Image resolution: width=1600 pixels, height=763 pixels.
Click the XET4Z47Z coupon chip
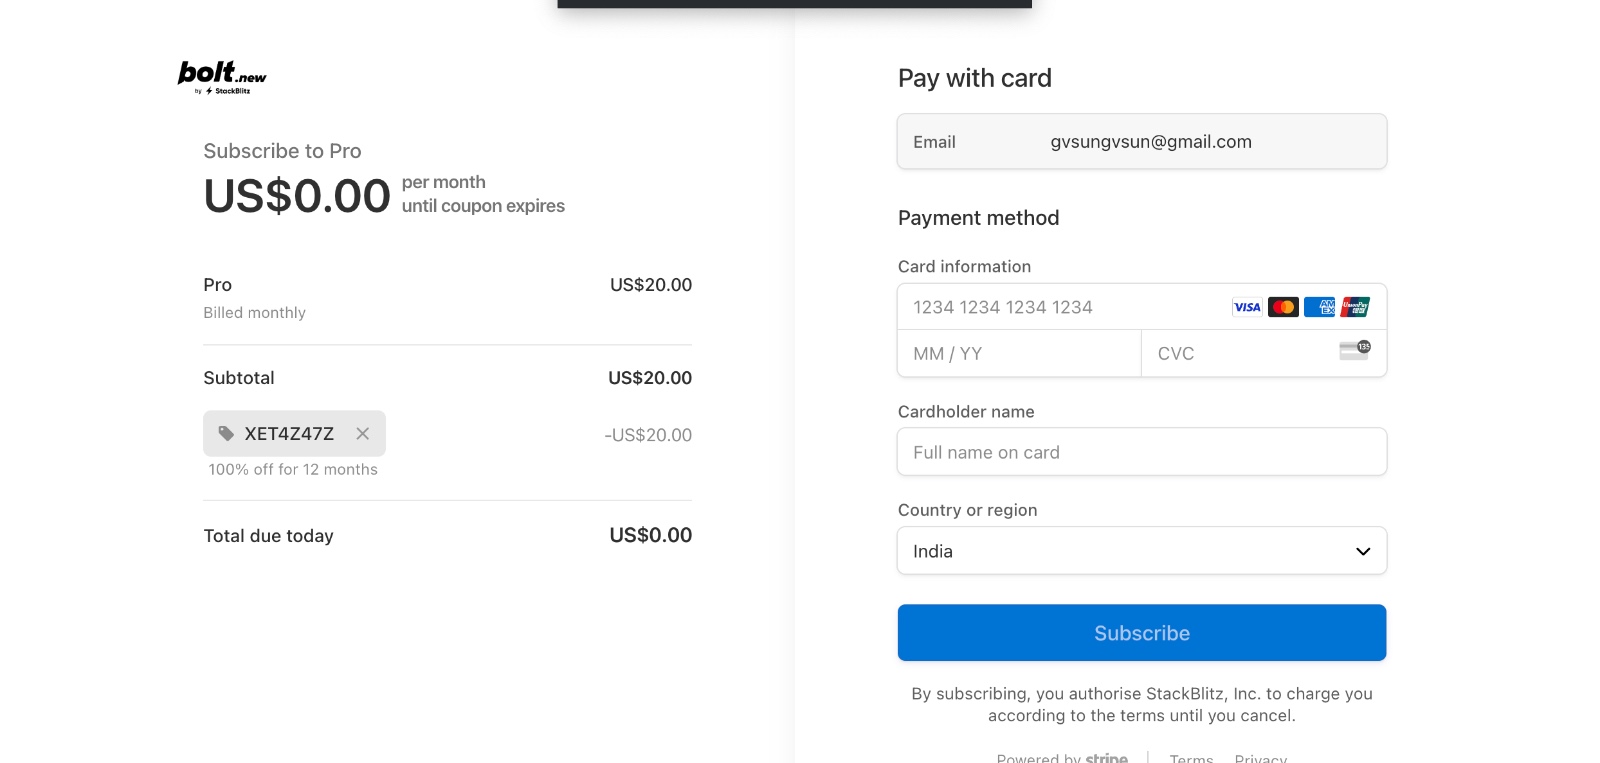[x=288, y=434]
